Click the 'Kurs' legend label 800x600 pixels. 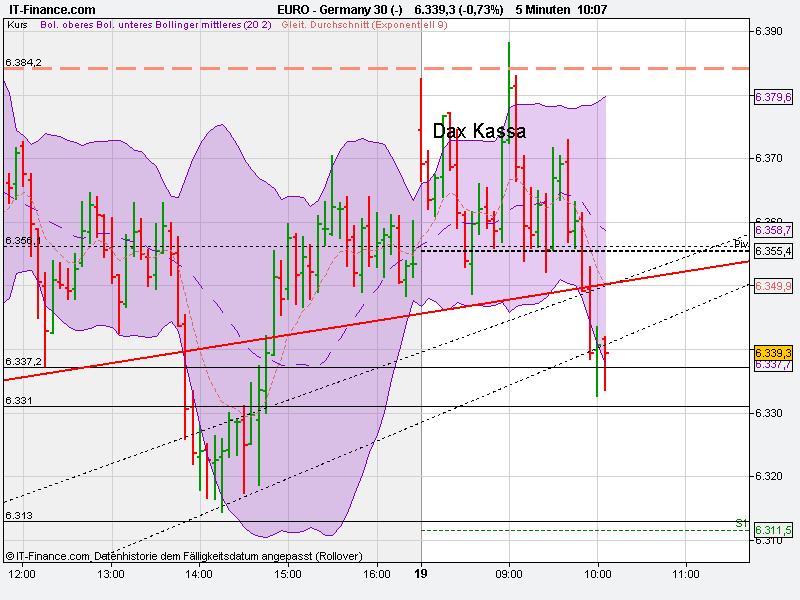point(16,27)
